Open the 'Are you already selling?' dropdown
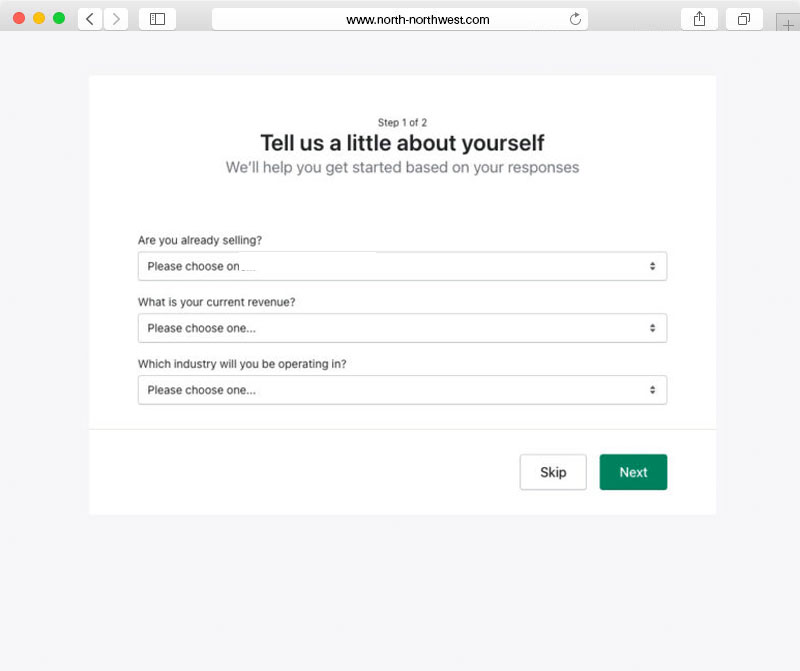 click(x=402, y=266)
